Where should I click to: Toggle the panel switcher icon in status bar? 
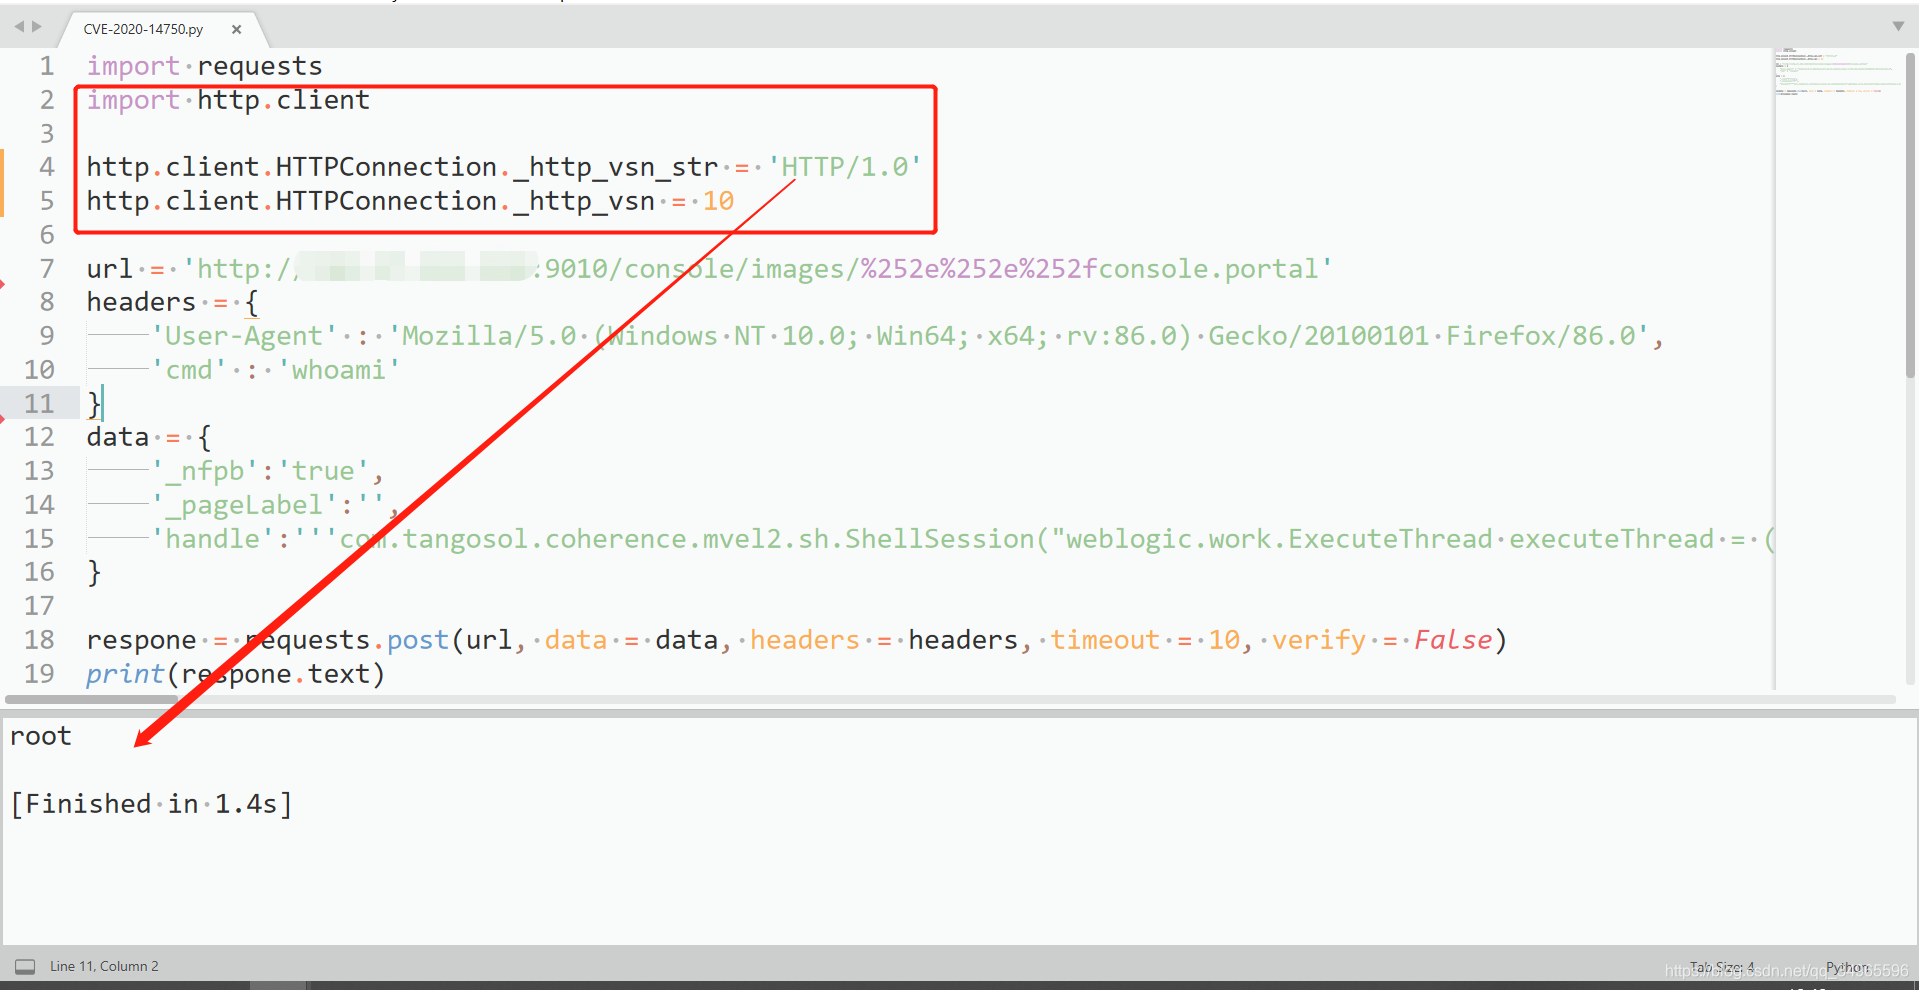(25, 966)
